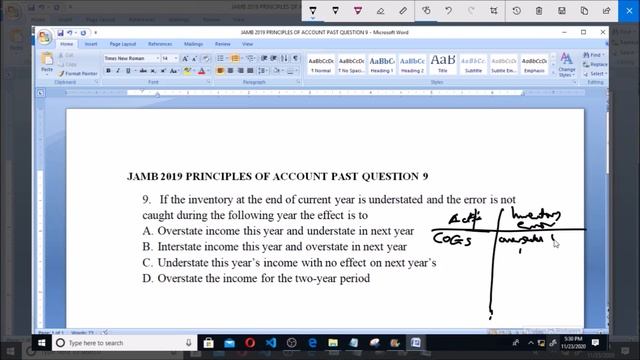
Task: Toggle the ruler tool in snip toolbar
Action: pos(403,11)
